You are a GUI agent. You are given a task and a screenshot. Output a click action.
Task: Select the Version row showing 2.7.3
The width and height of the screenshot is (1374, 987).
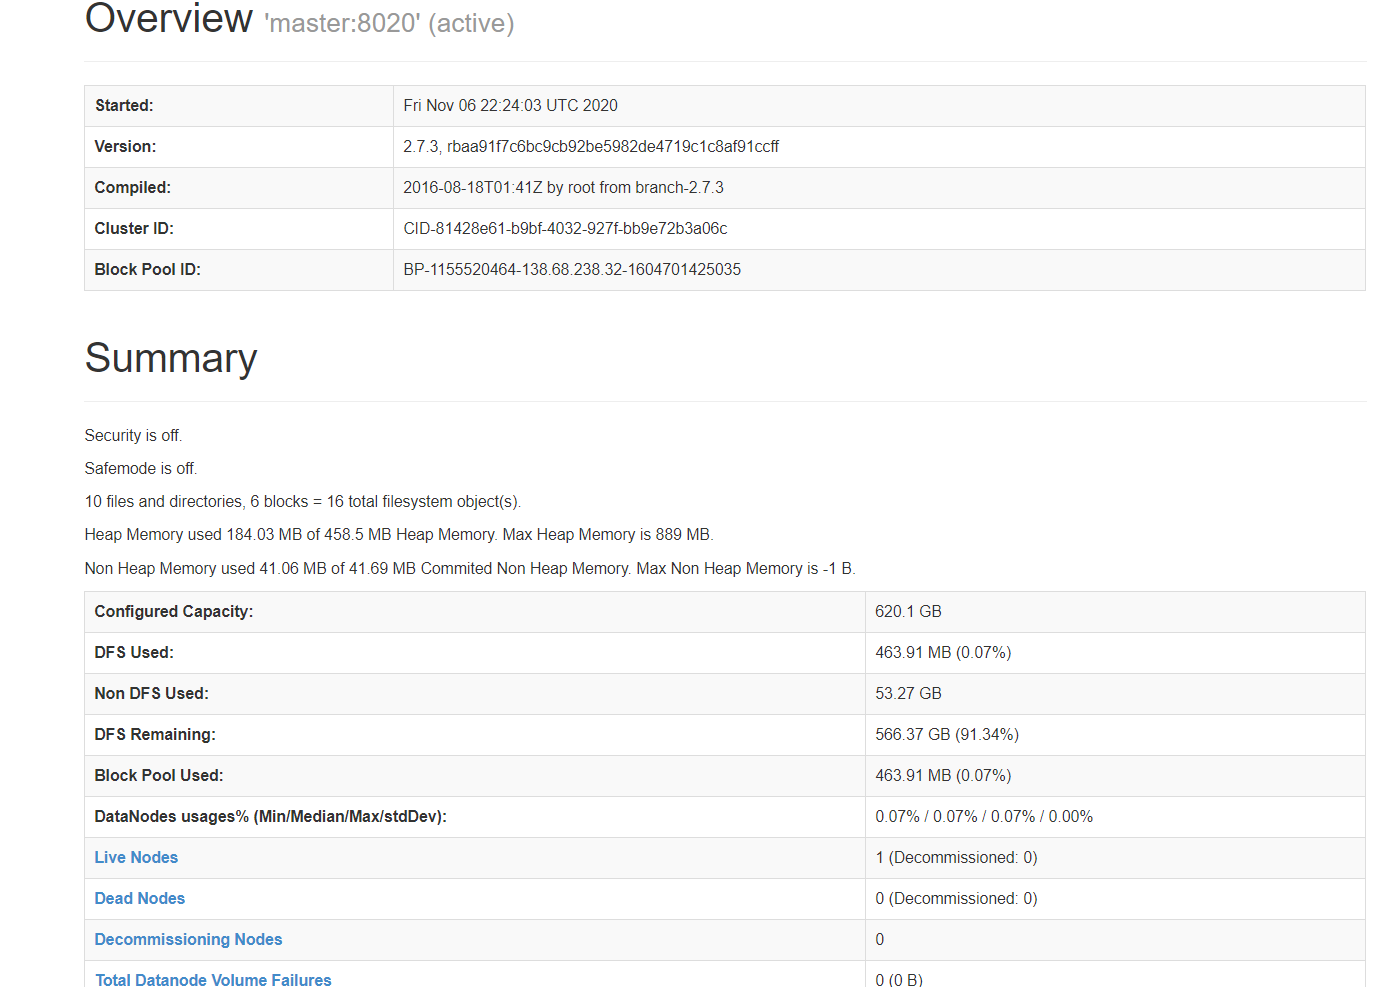tap(590, 146)
